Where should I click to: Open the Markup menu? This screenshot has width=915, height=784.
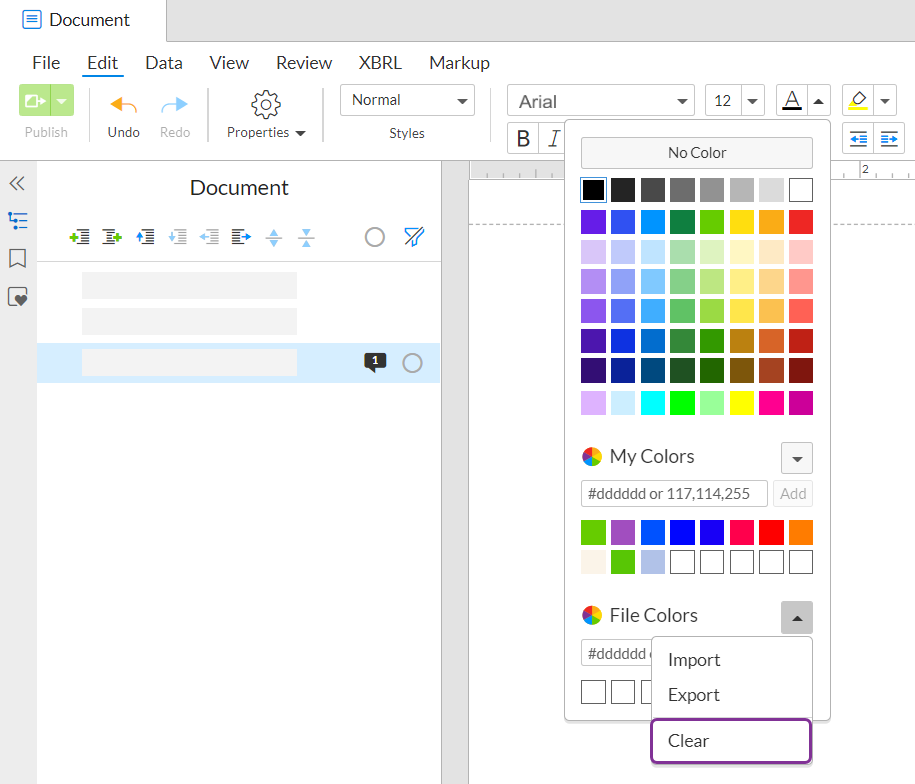pyautogui.click(x=459, y=63)
